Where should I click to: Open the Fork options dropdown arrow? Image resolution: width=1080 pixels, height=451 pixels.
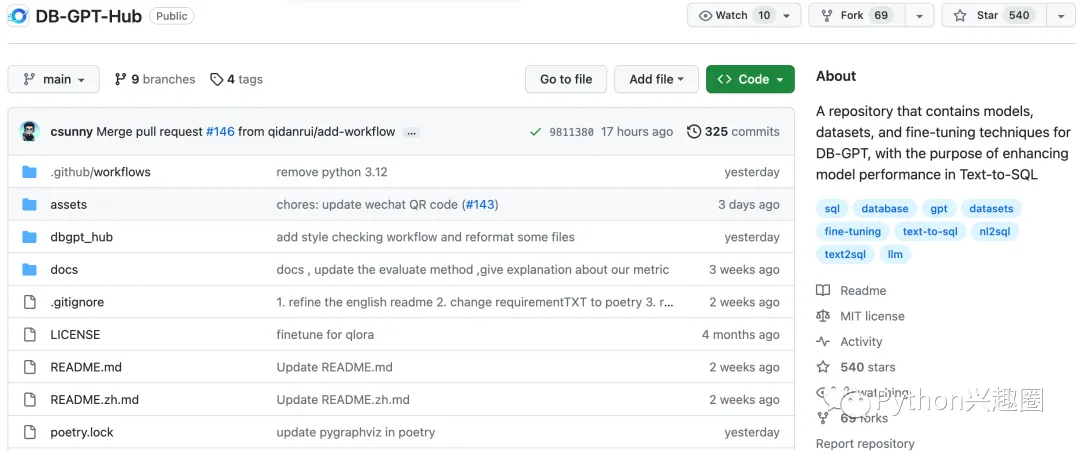click(x=920, y=15)
